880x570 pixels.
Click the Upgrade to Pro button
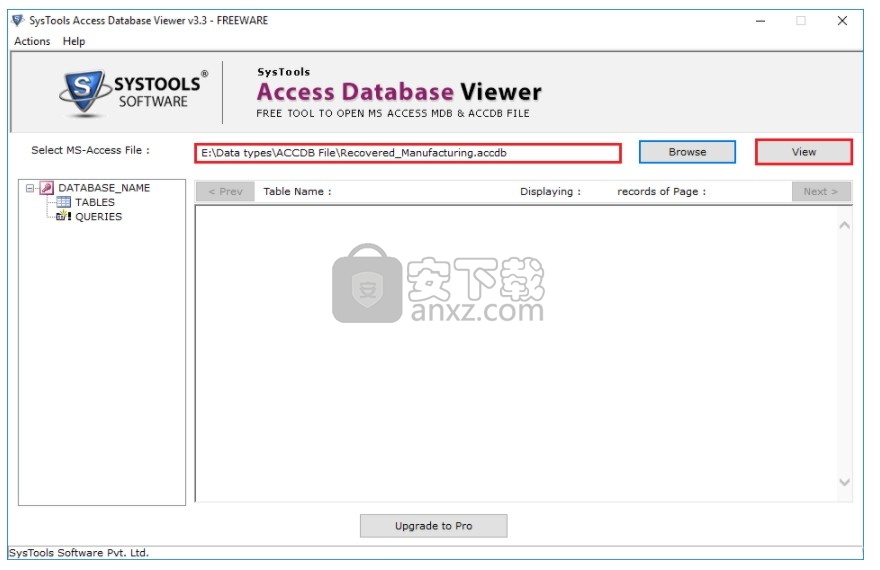coord(433,526)
